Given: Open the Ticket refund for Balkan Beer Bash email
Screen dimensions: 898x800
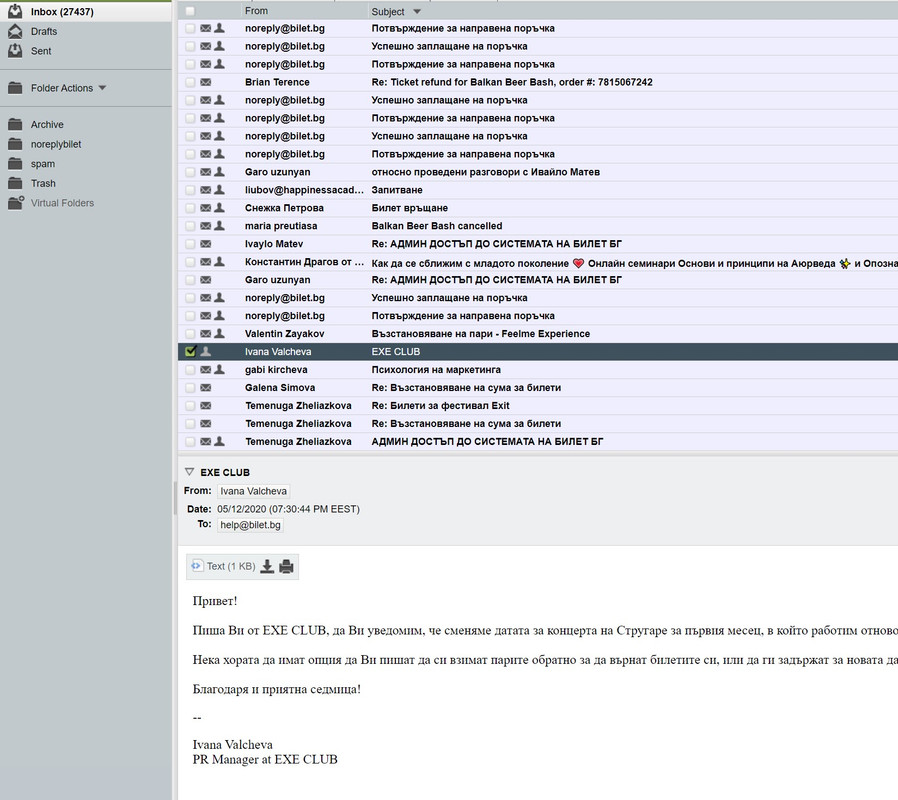Looking at the screenshot, I should pos(511,82).
